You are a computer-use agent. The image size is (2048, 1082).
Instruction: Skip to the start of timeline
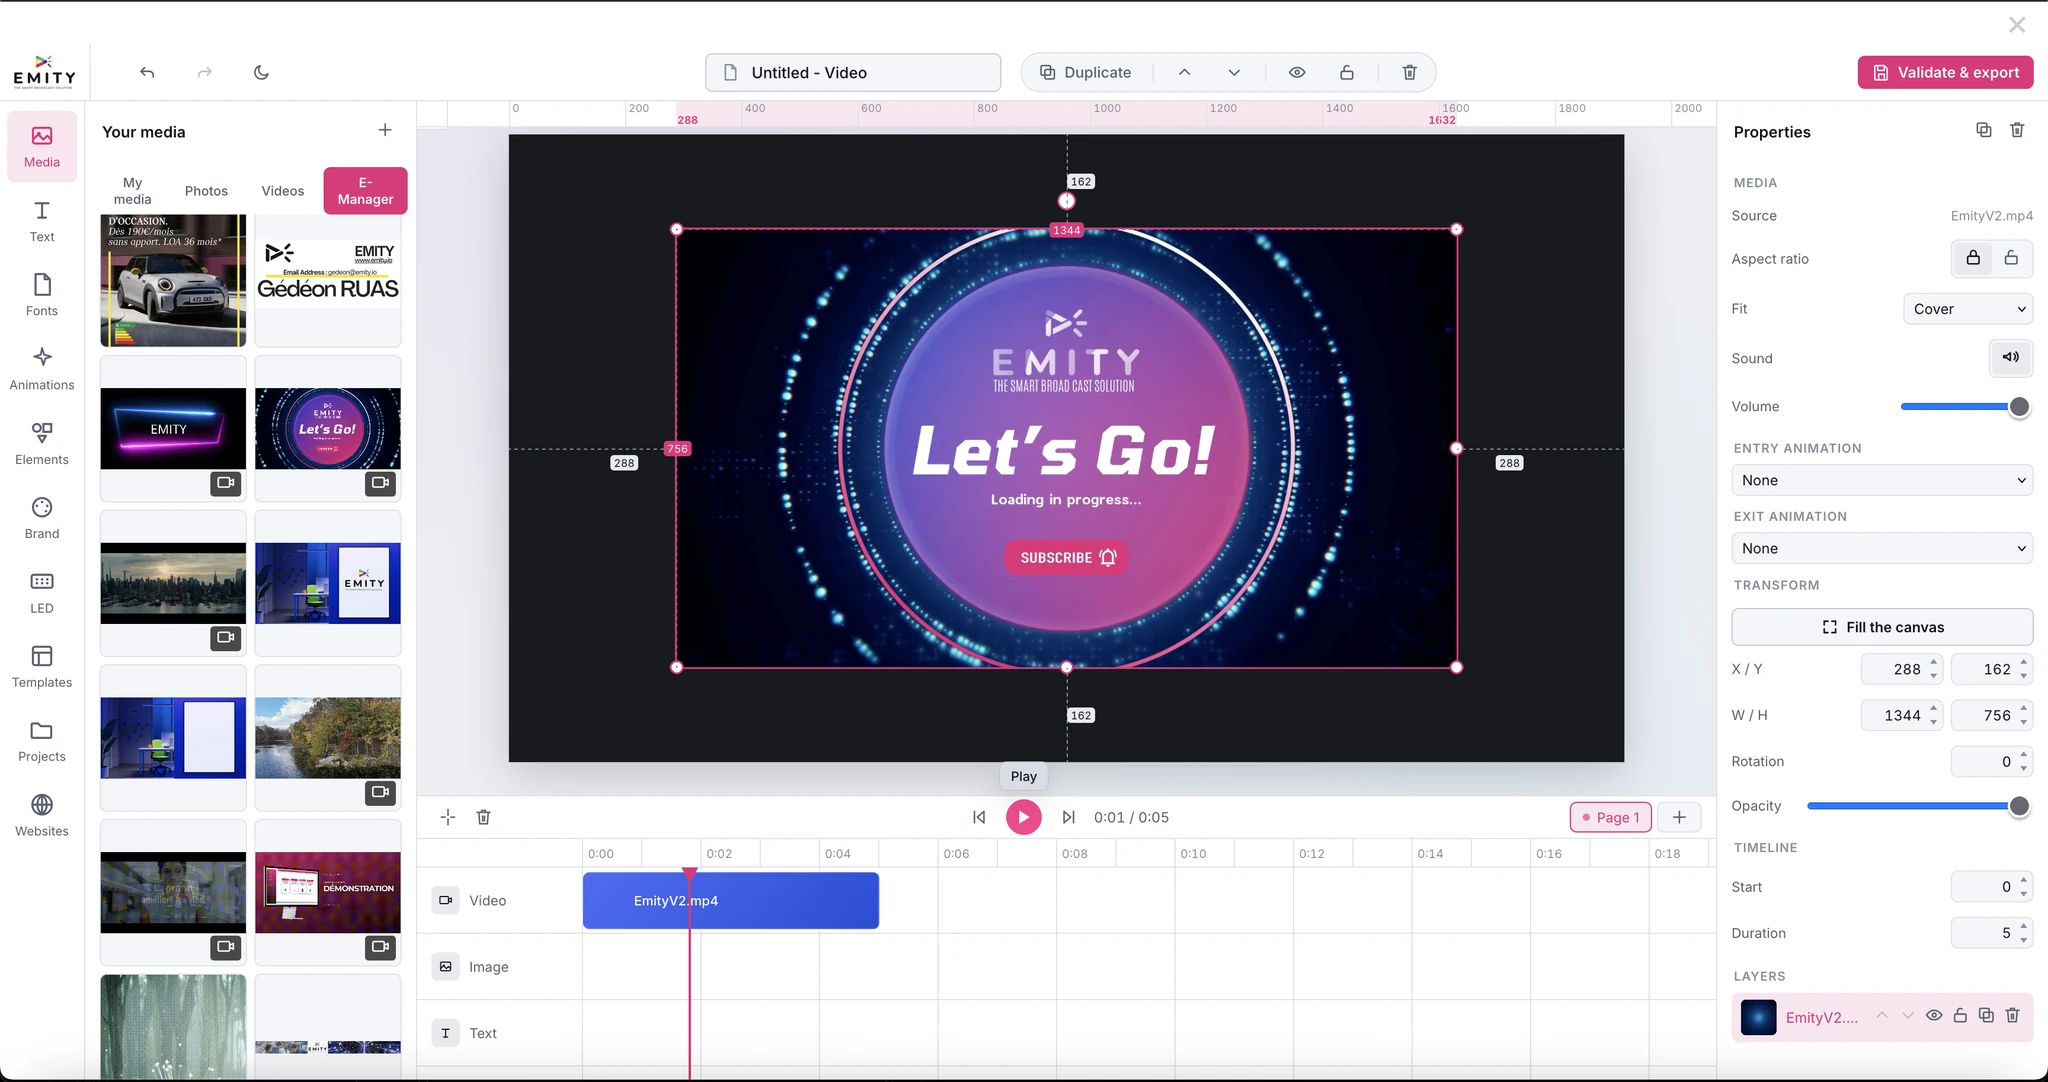(x=979, y=817)
